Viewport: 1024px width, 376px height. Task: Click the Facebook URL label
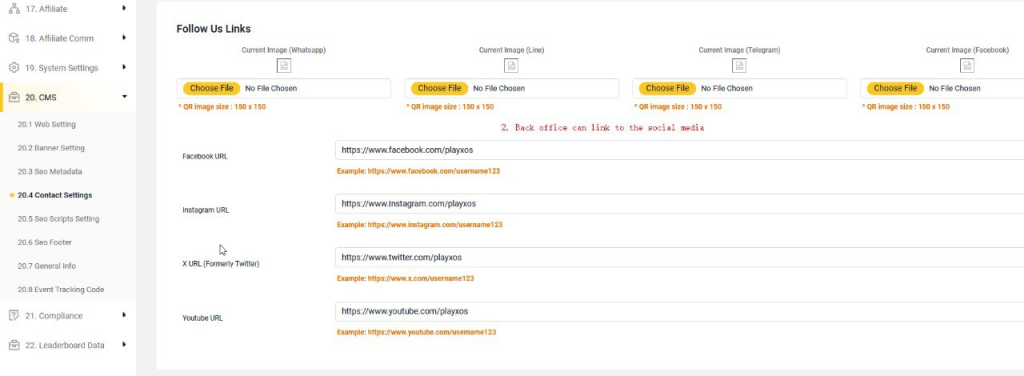tap(205, 157)
